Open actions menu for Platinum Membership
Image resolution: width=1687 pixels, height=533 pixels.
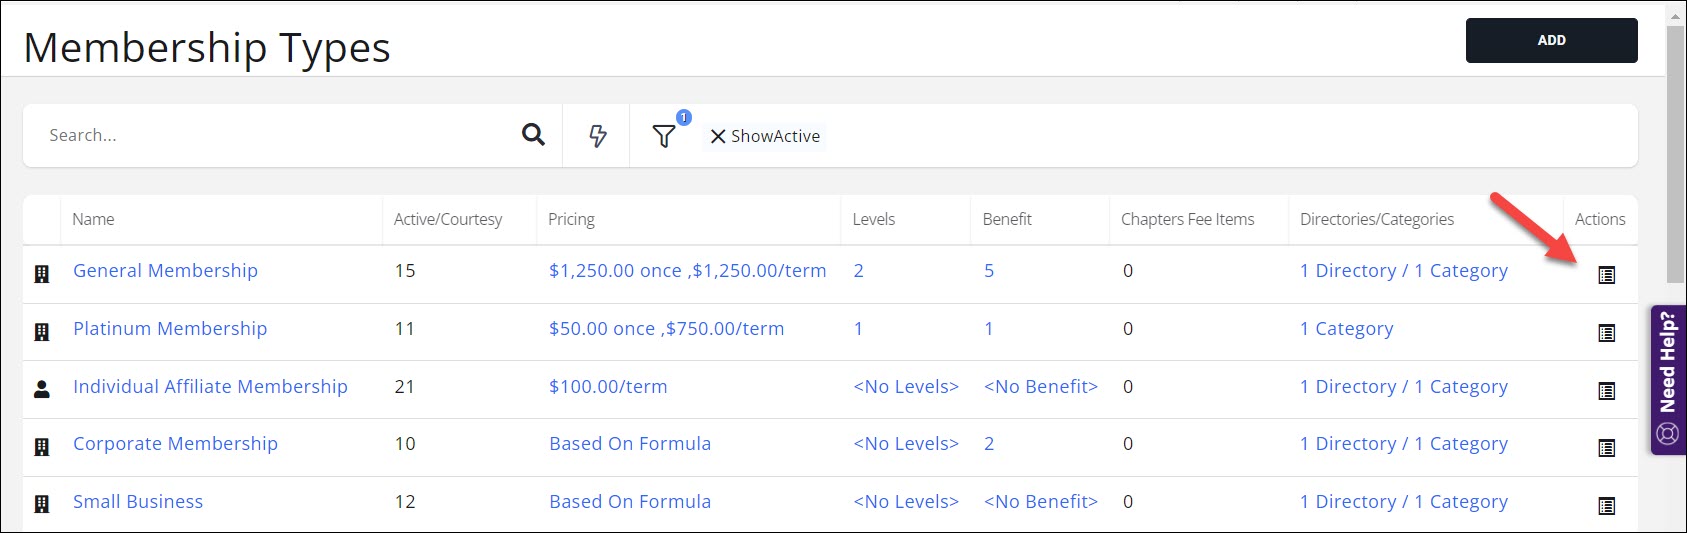[1606, 333]
